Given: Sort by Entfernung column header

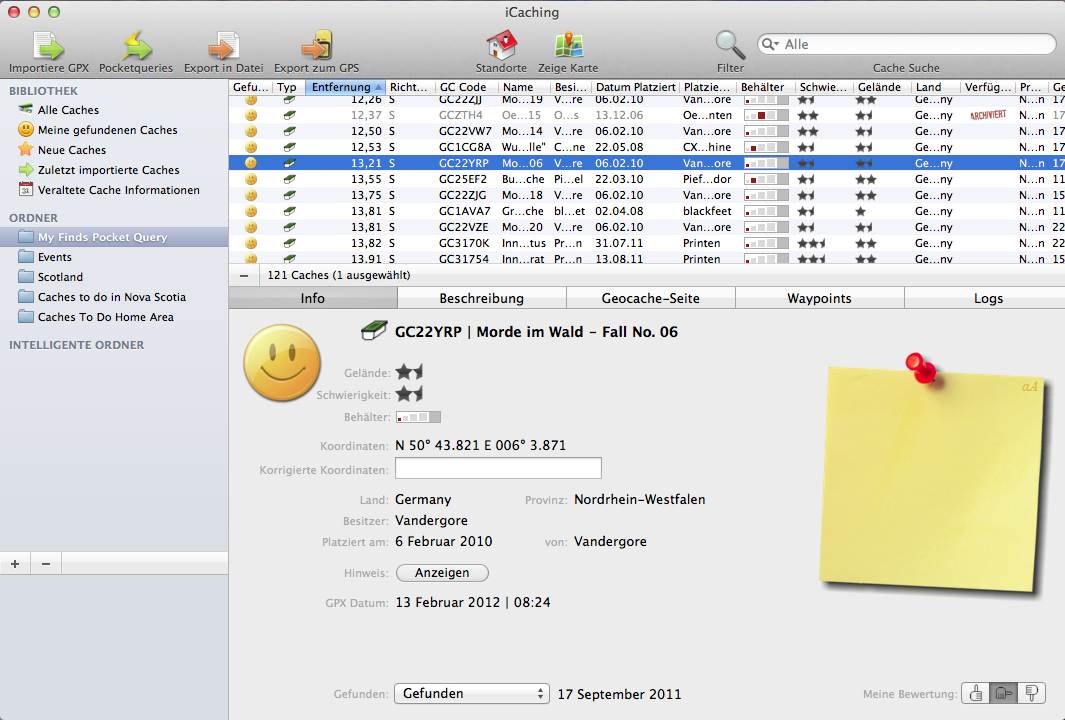Looking at the screenshot, I should (345, 87).
